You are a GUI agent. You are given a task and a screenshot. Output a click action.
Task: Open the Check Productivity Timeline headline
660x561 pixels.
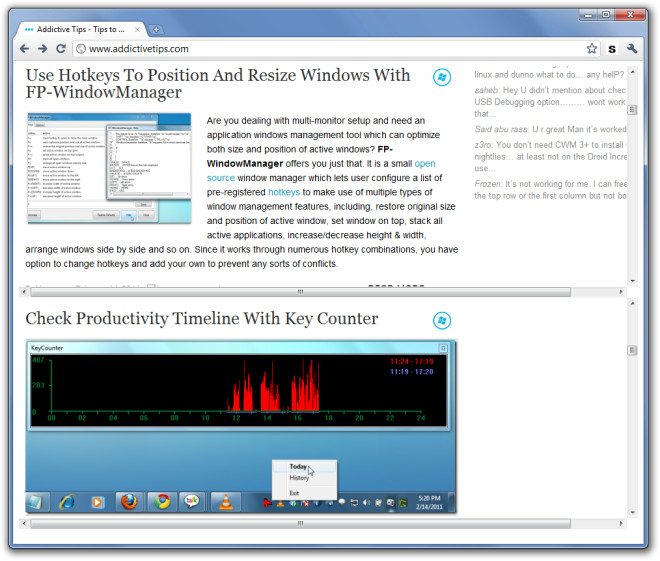point(202,319)
